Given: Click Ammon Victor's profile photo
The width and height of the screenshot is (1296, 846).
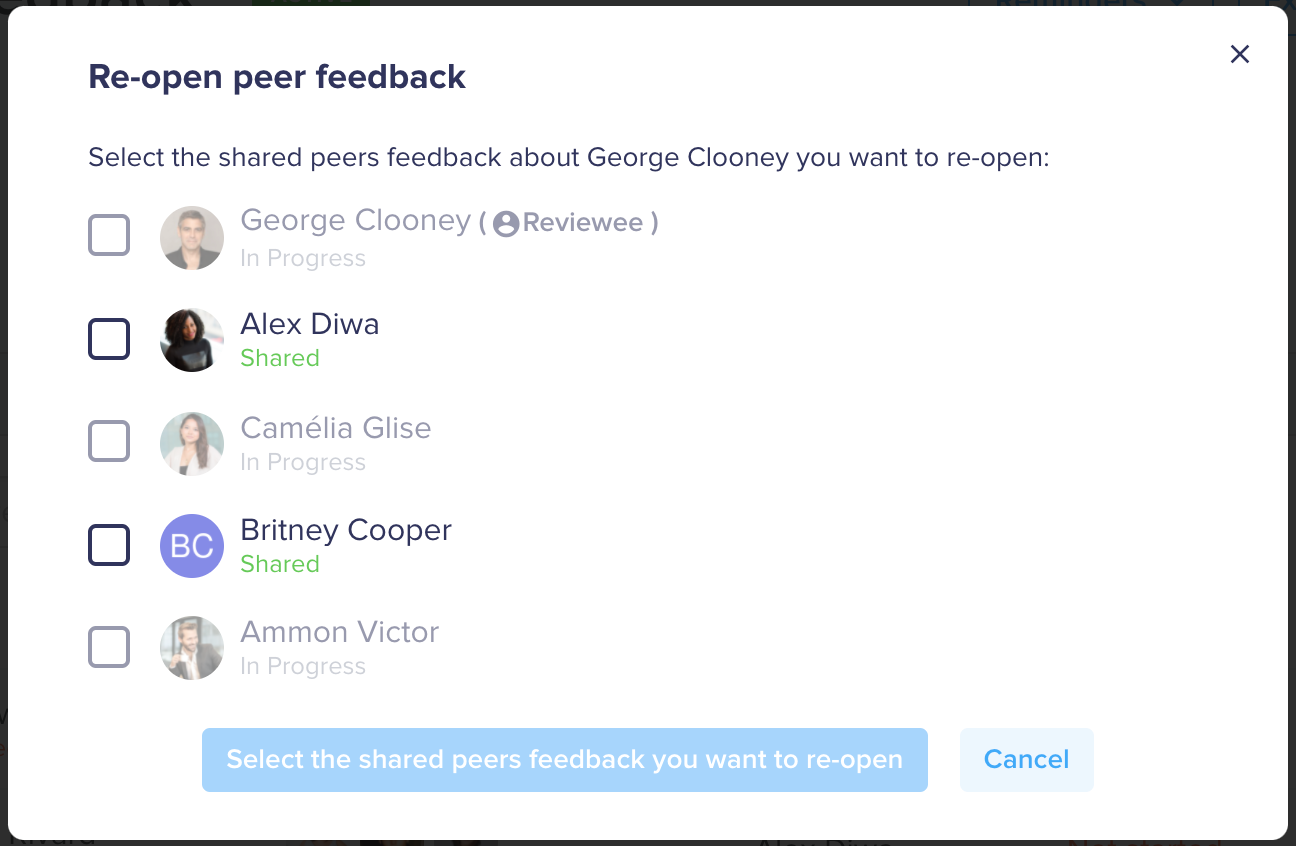Looking at the screenshot, I should [192, 648].
